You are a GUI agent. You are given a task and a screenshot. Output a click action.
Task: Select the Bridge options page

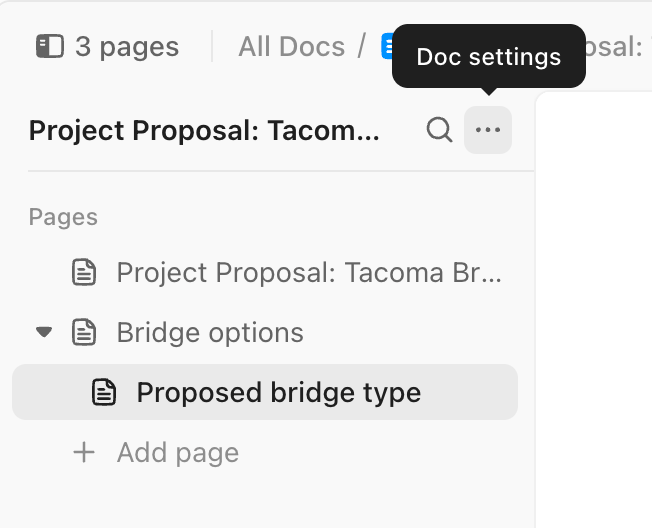[210, 333]
